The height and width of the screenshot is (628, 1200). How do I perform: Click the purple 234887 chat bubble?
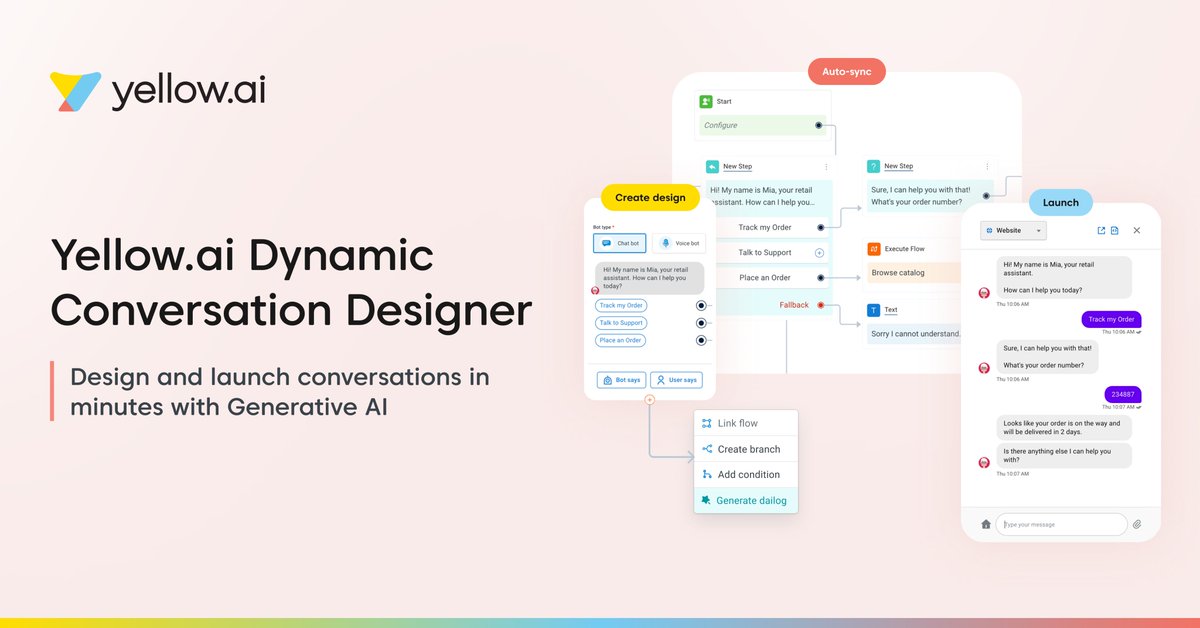pos(1123,395)
